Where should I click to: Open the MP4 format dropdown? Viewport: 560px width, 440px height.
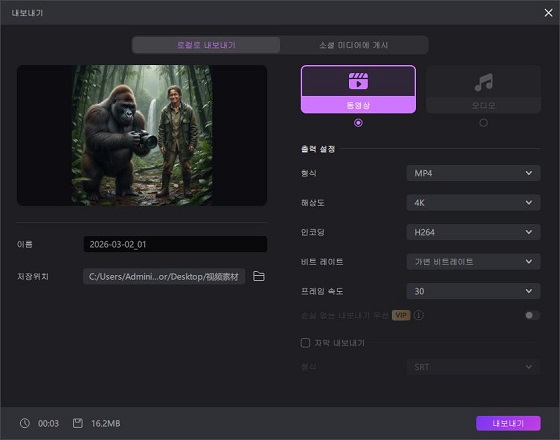[473, 173]
